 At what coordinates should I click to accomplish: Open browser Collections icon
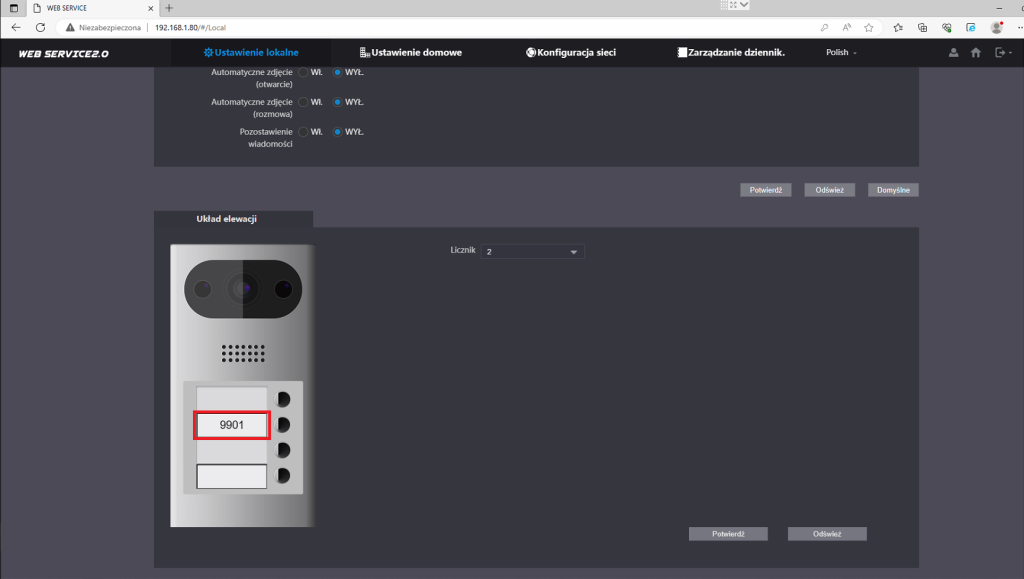pyautogui.click(x=922, y=27)
